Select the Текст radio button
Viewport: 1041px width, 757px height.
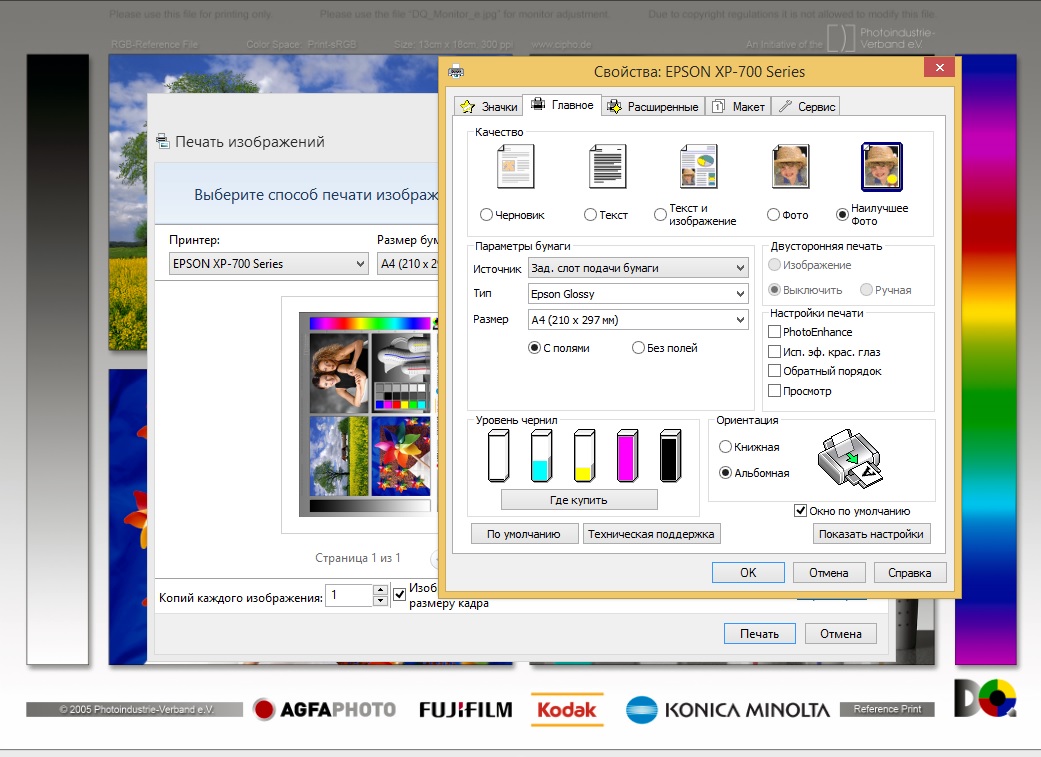coord(590,214)
